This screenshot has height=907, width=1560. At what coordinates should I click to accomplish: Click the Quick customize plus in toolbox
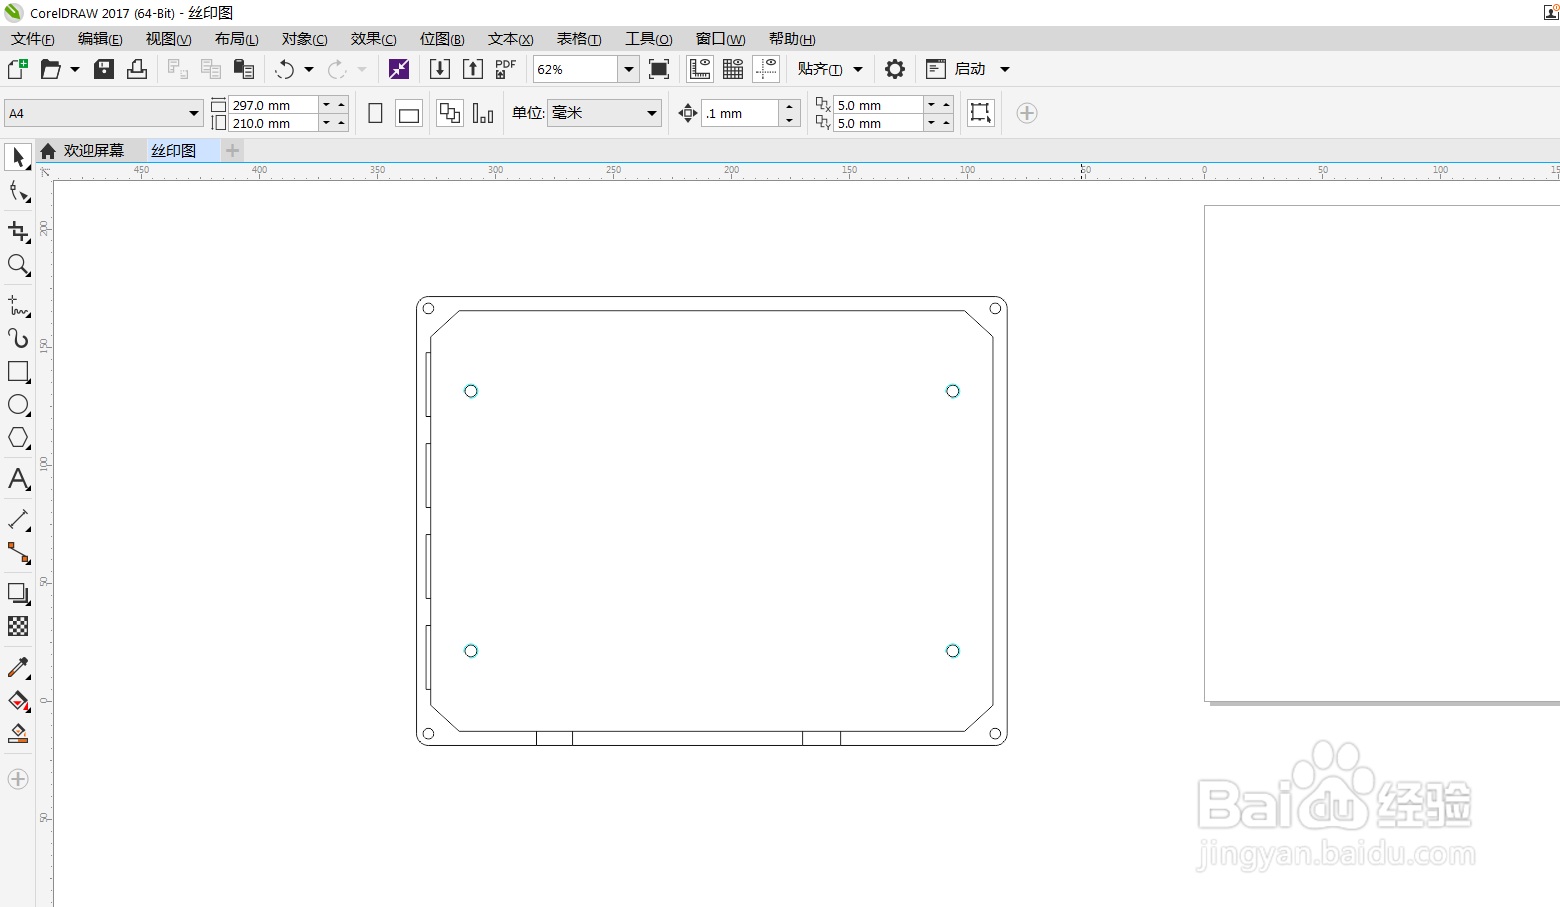18,779
